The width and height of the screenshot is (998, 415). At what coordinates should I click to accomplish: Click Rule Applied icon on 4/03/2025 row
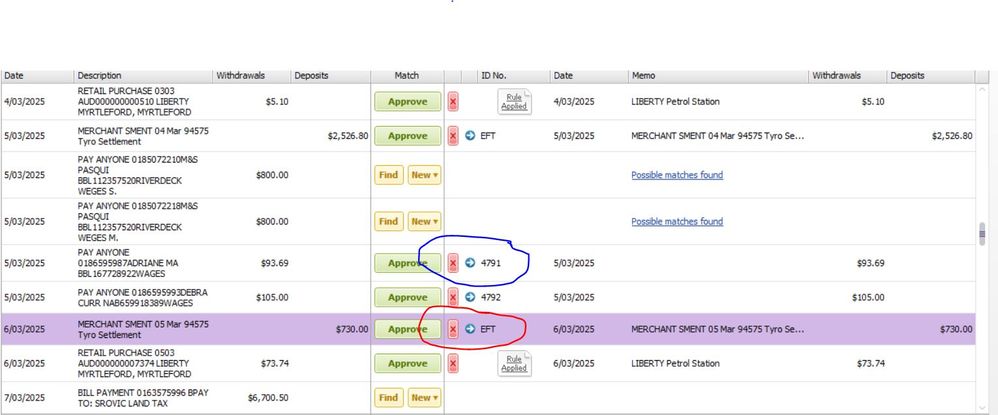coord(514,102)
